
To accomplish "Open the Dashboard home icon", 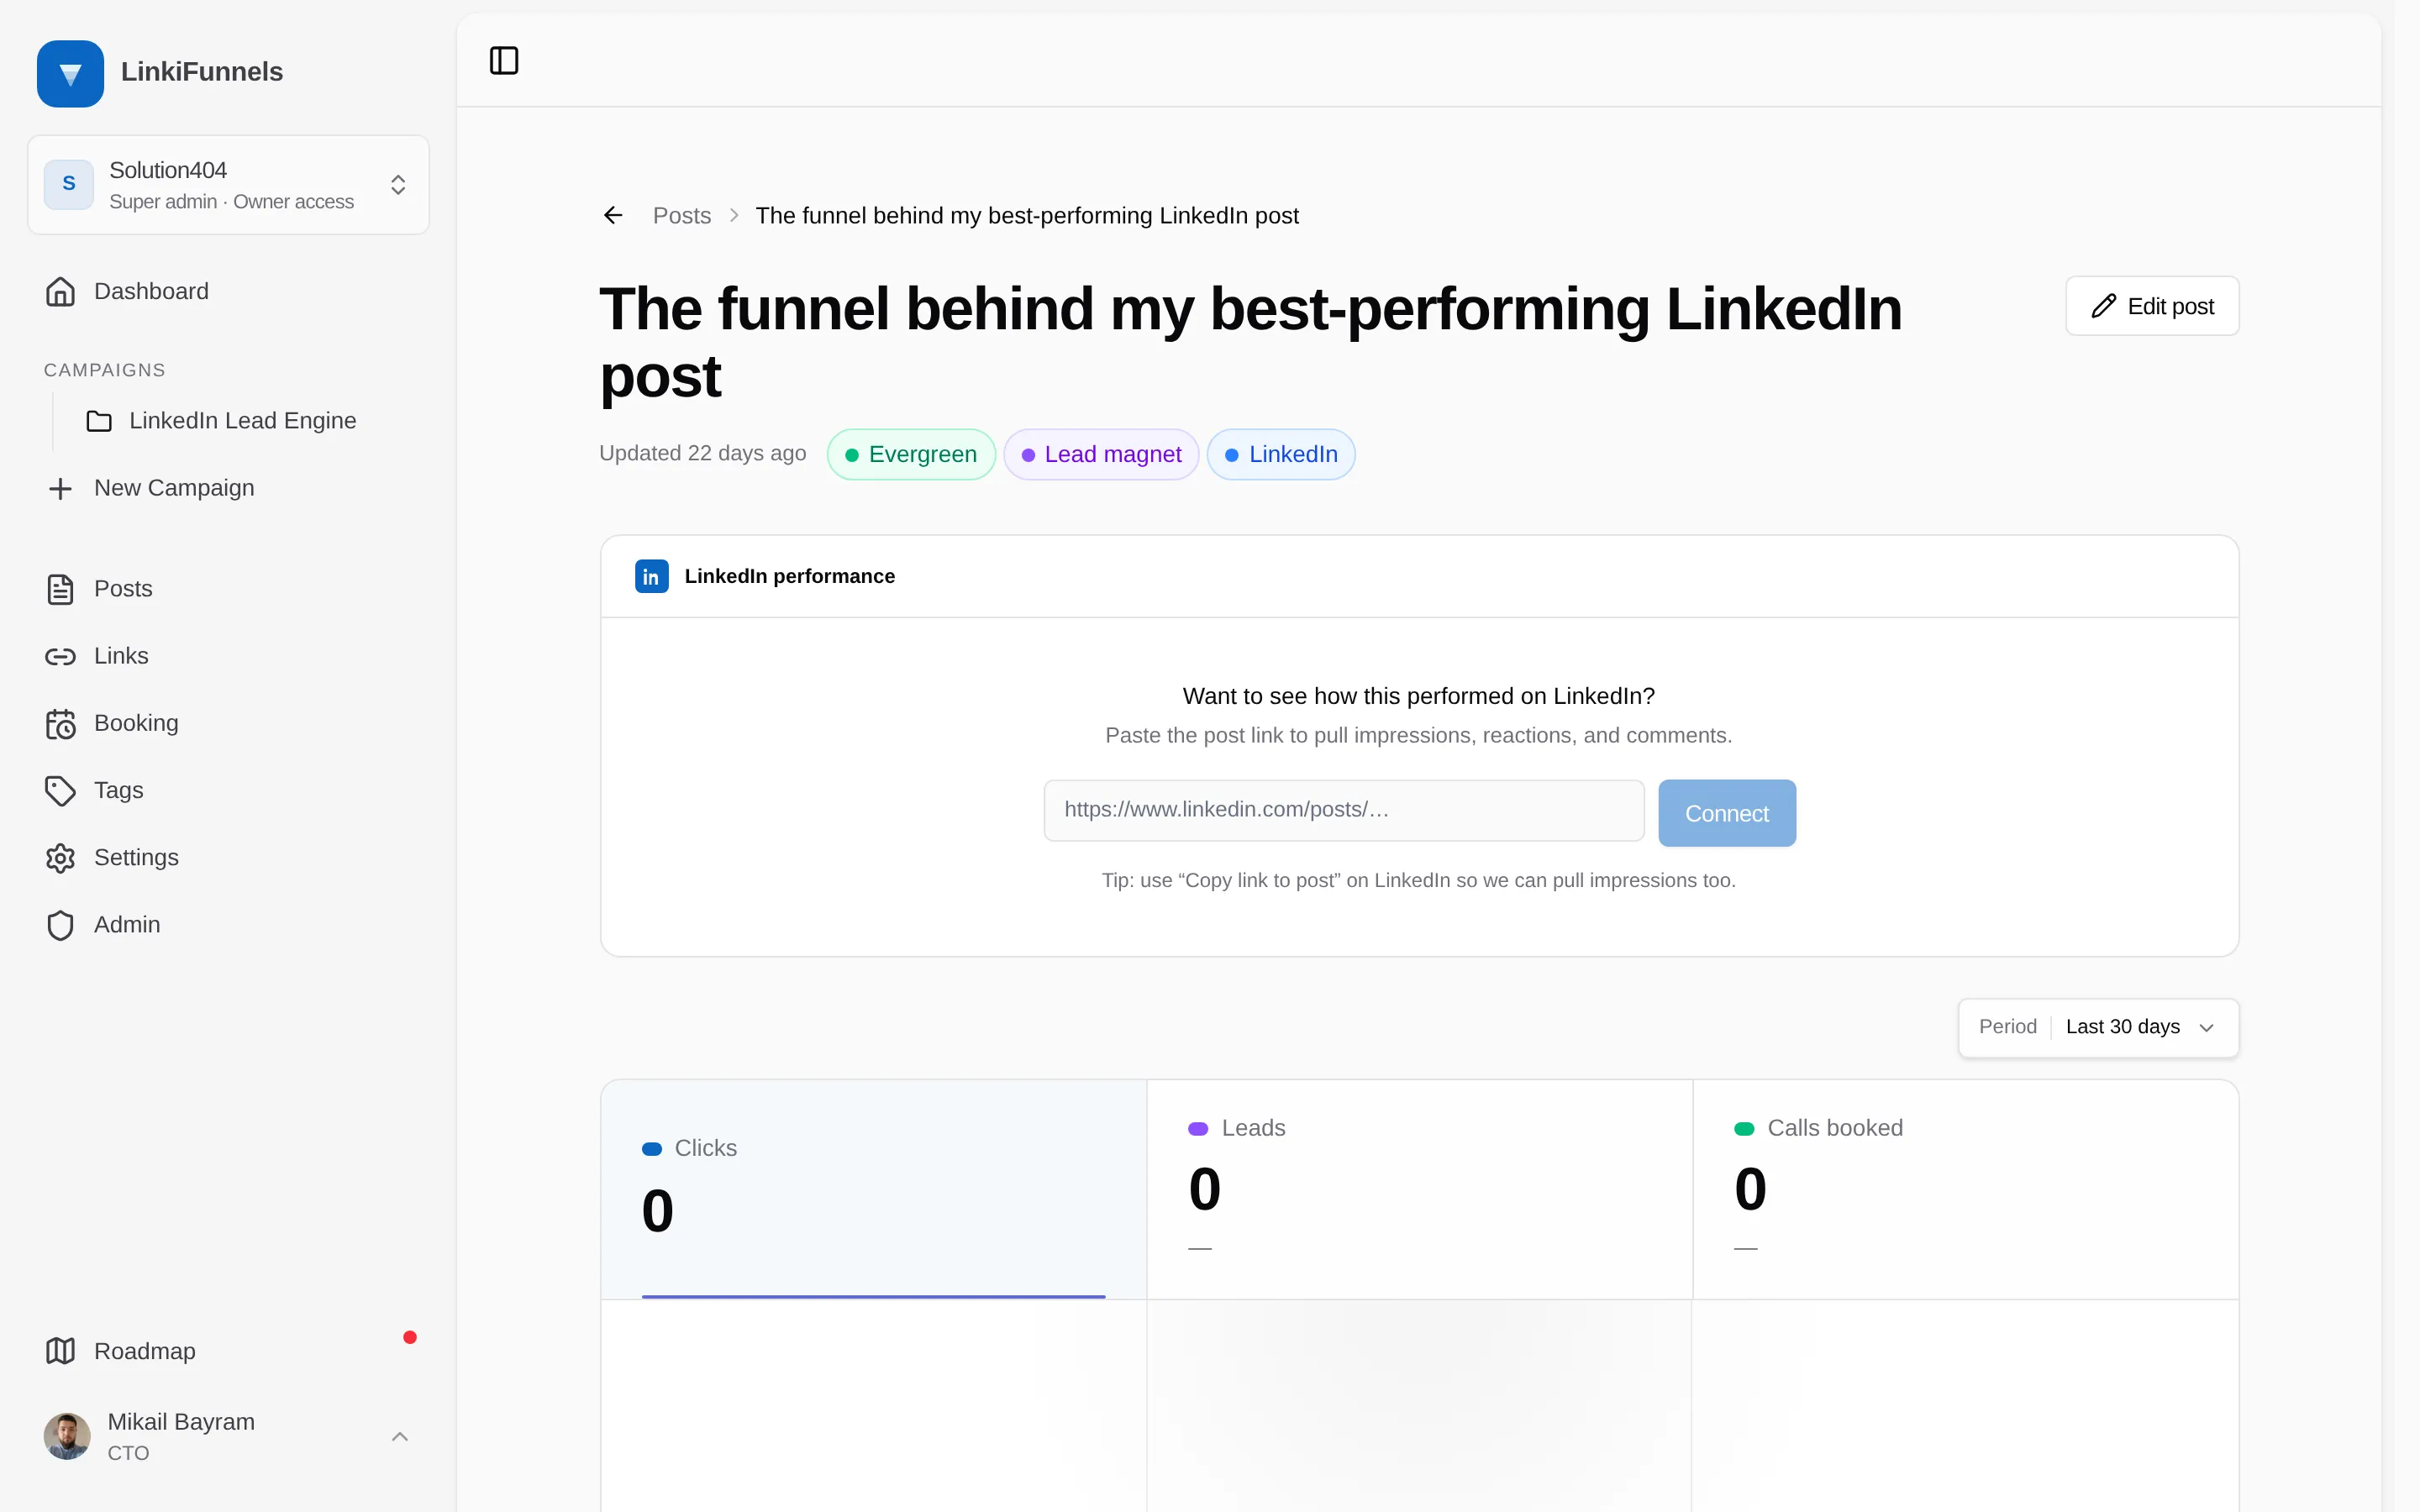I will click(x=60, y=291).
